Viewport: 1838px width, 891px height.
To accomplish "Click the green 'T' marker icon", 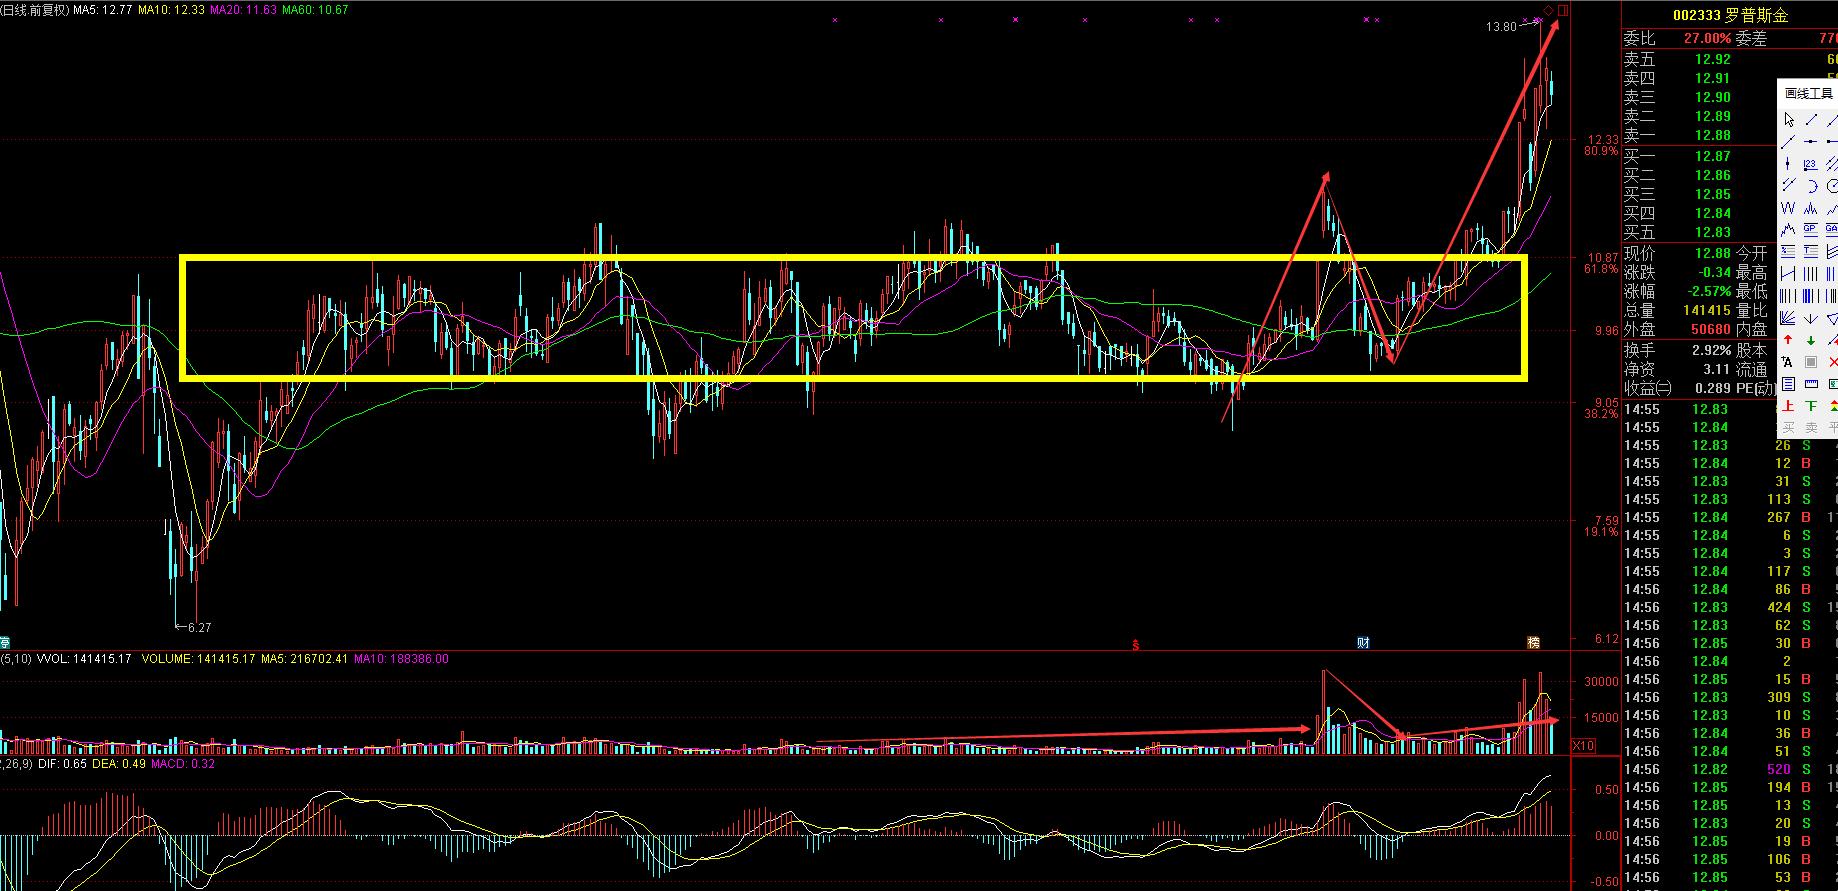I will pos(1811,406).
